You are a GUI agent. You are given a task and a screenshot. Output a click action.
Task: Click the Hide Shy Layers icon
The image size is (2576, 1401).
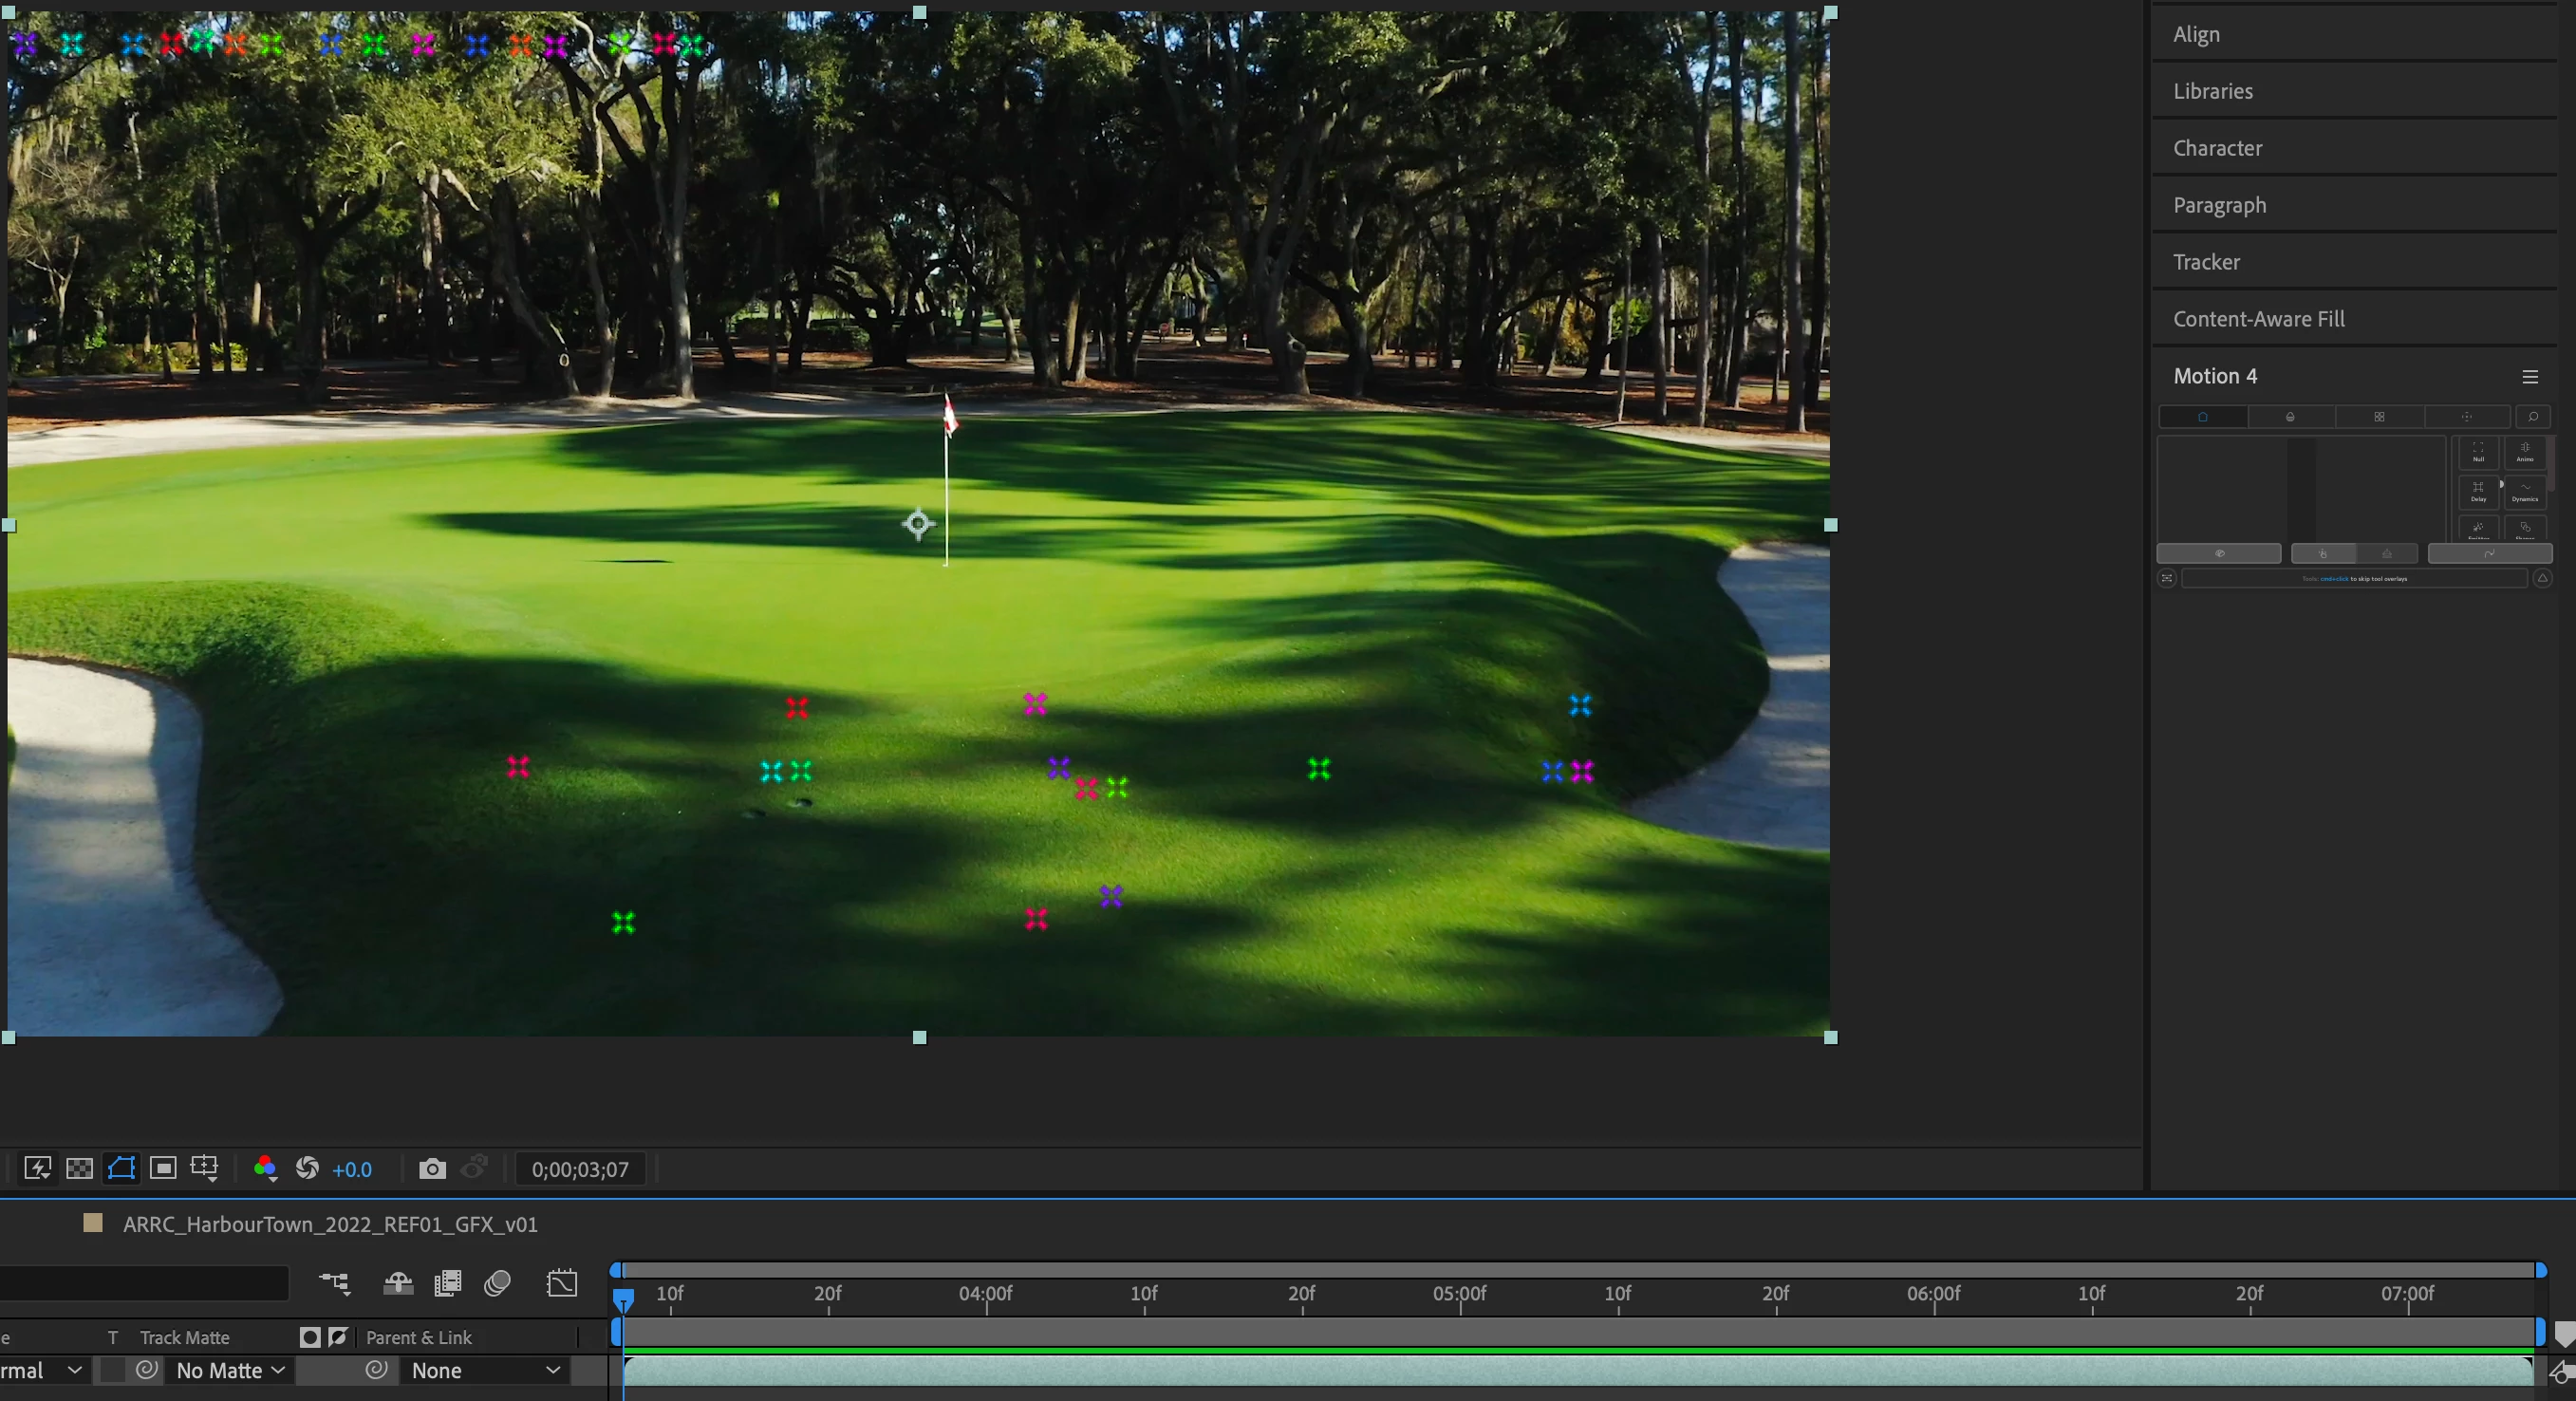[x=398, y=1283]
